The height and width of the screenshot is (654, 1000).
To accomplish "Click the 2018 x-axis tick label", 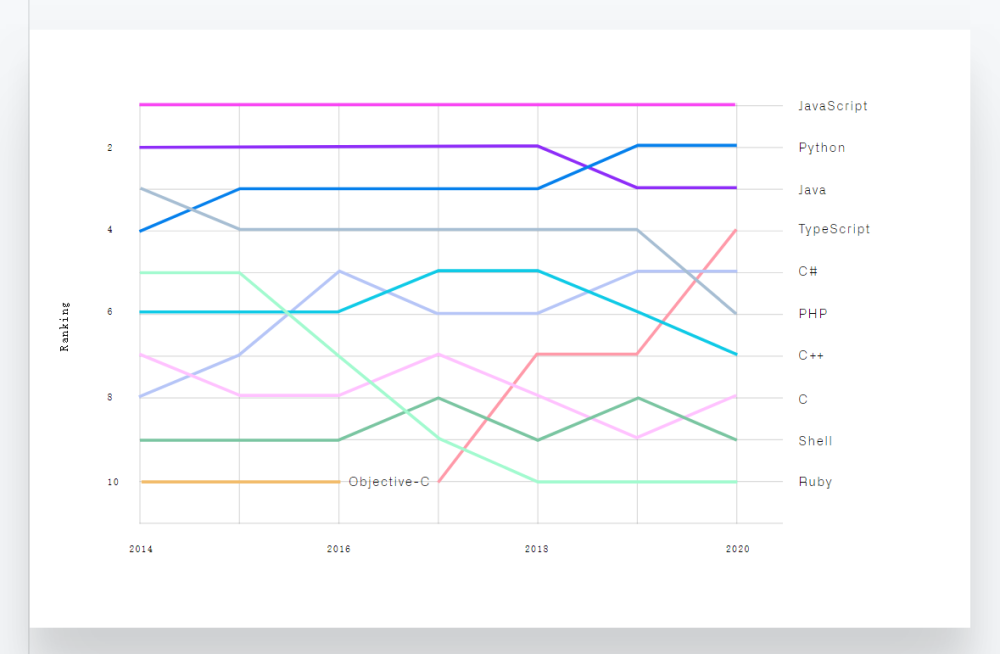I will (x=536, y=549).
